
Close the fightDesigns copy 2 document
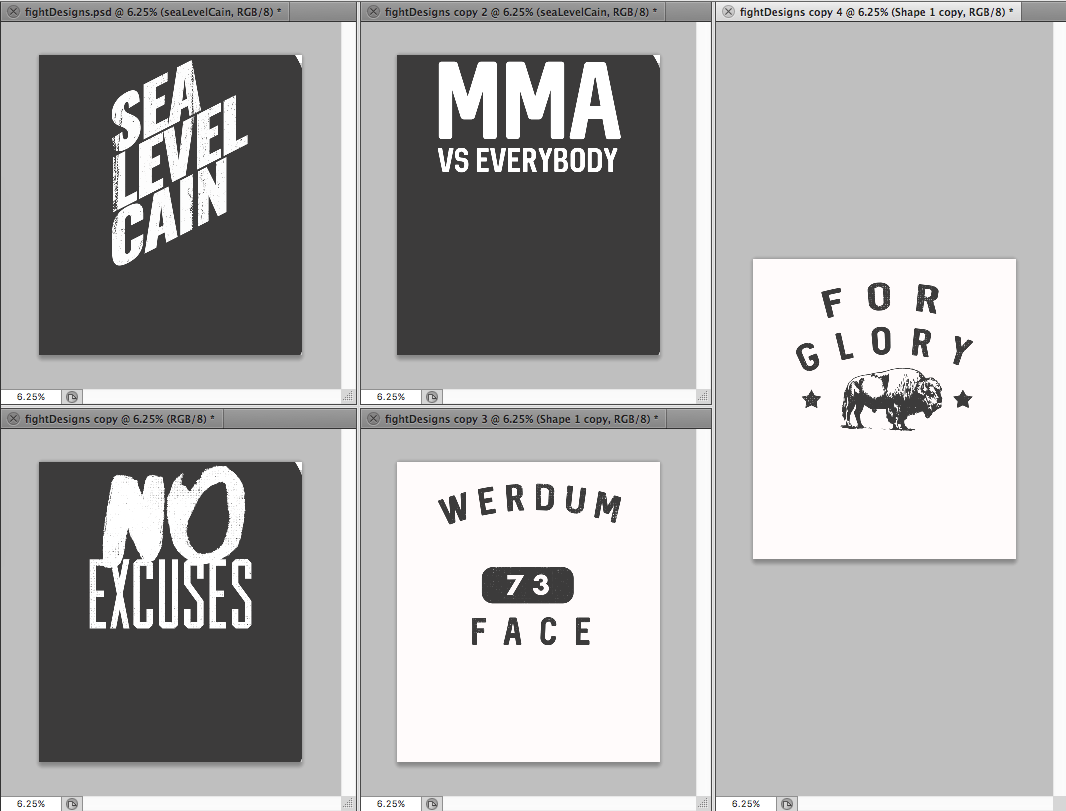click(373, 12)
